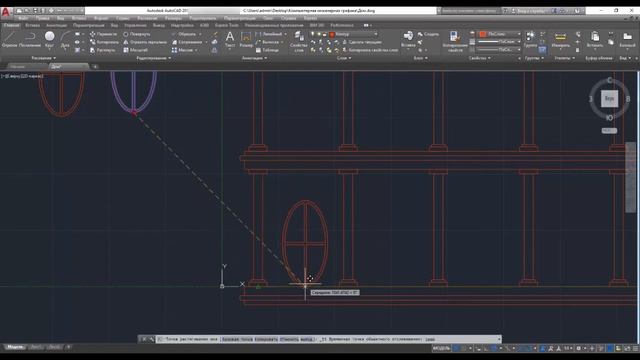Viewport: 640px width, 360px height.
Task: Expand the Рисование panel
Action: 44,58
